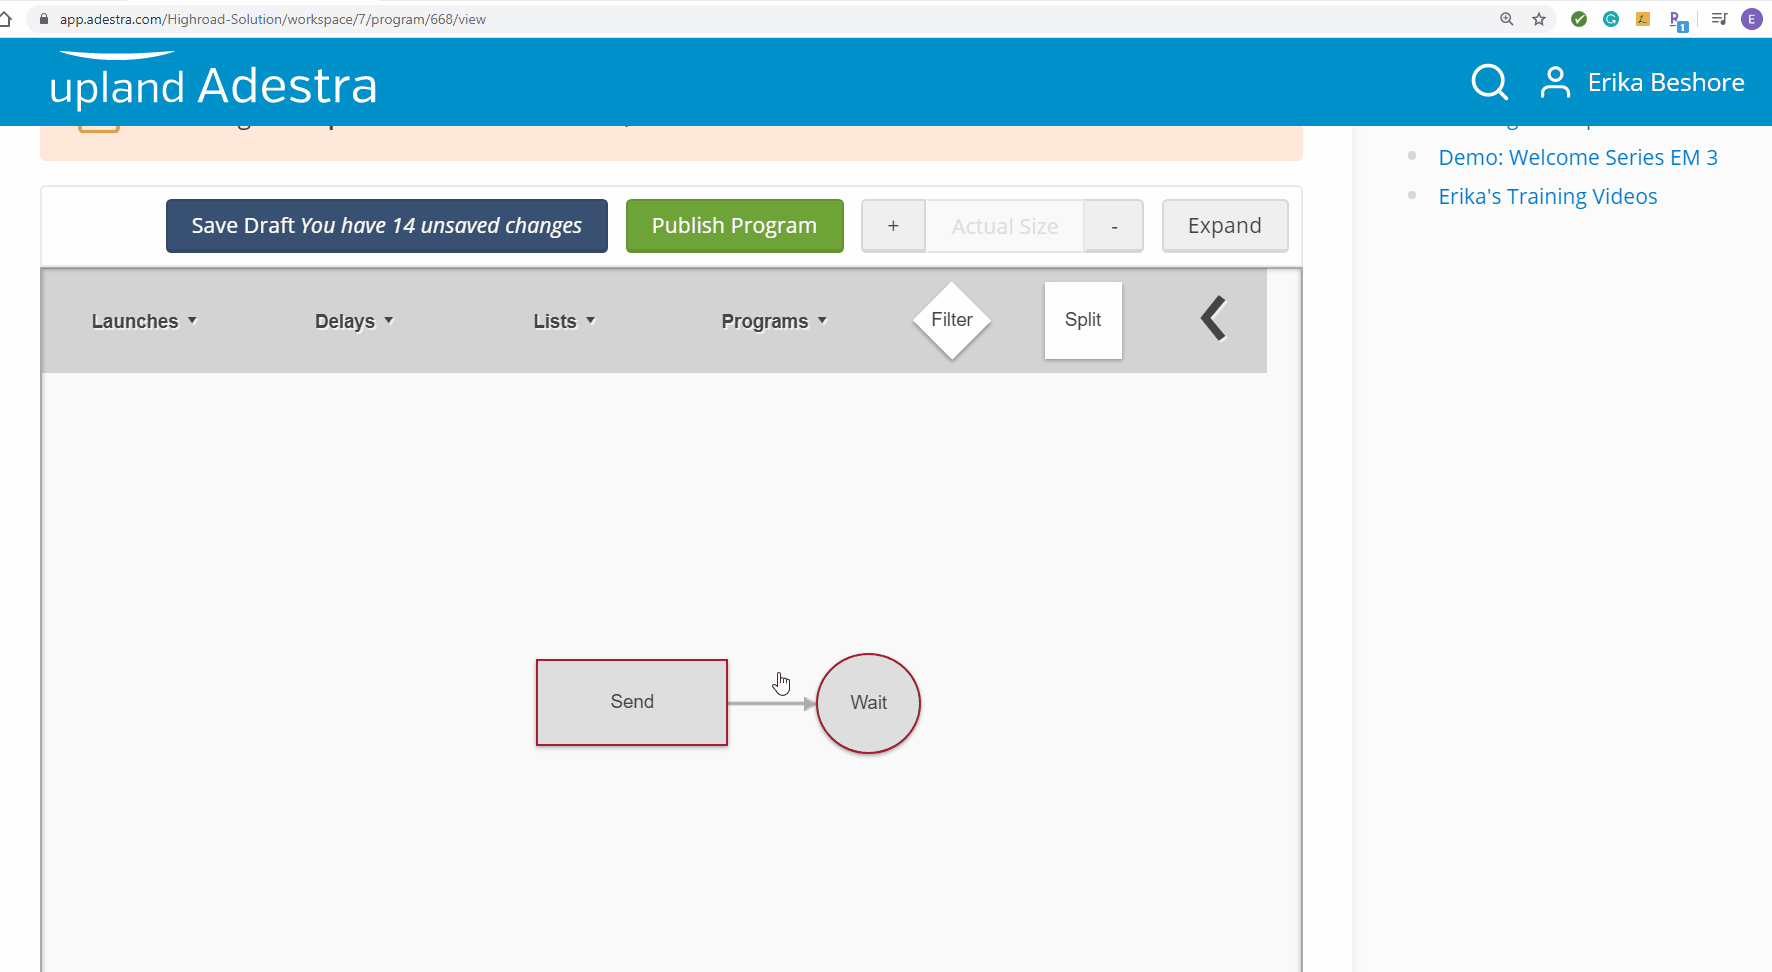Click the Expand button

(1225, 226)
